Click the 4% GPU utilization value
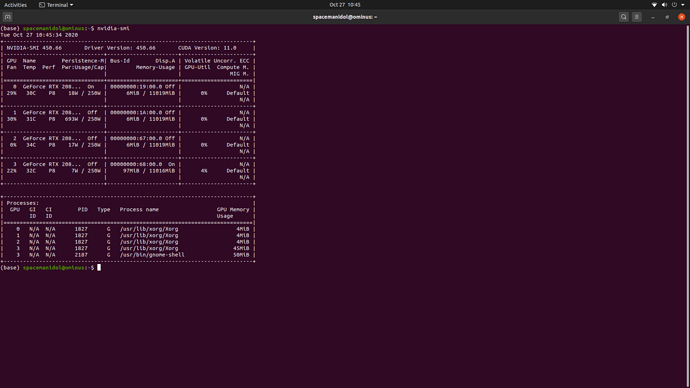The image size is (690, 388). pyautogui.click(x=204, y=171)
